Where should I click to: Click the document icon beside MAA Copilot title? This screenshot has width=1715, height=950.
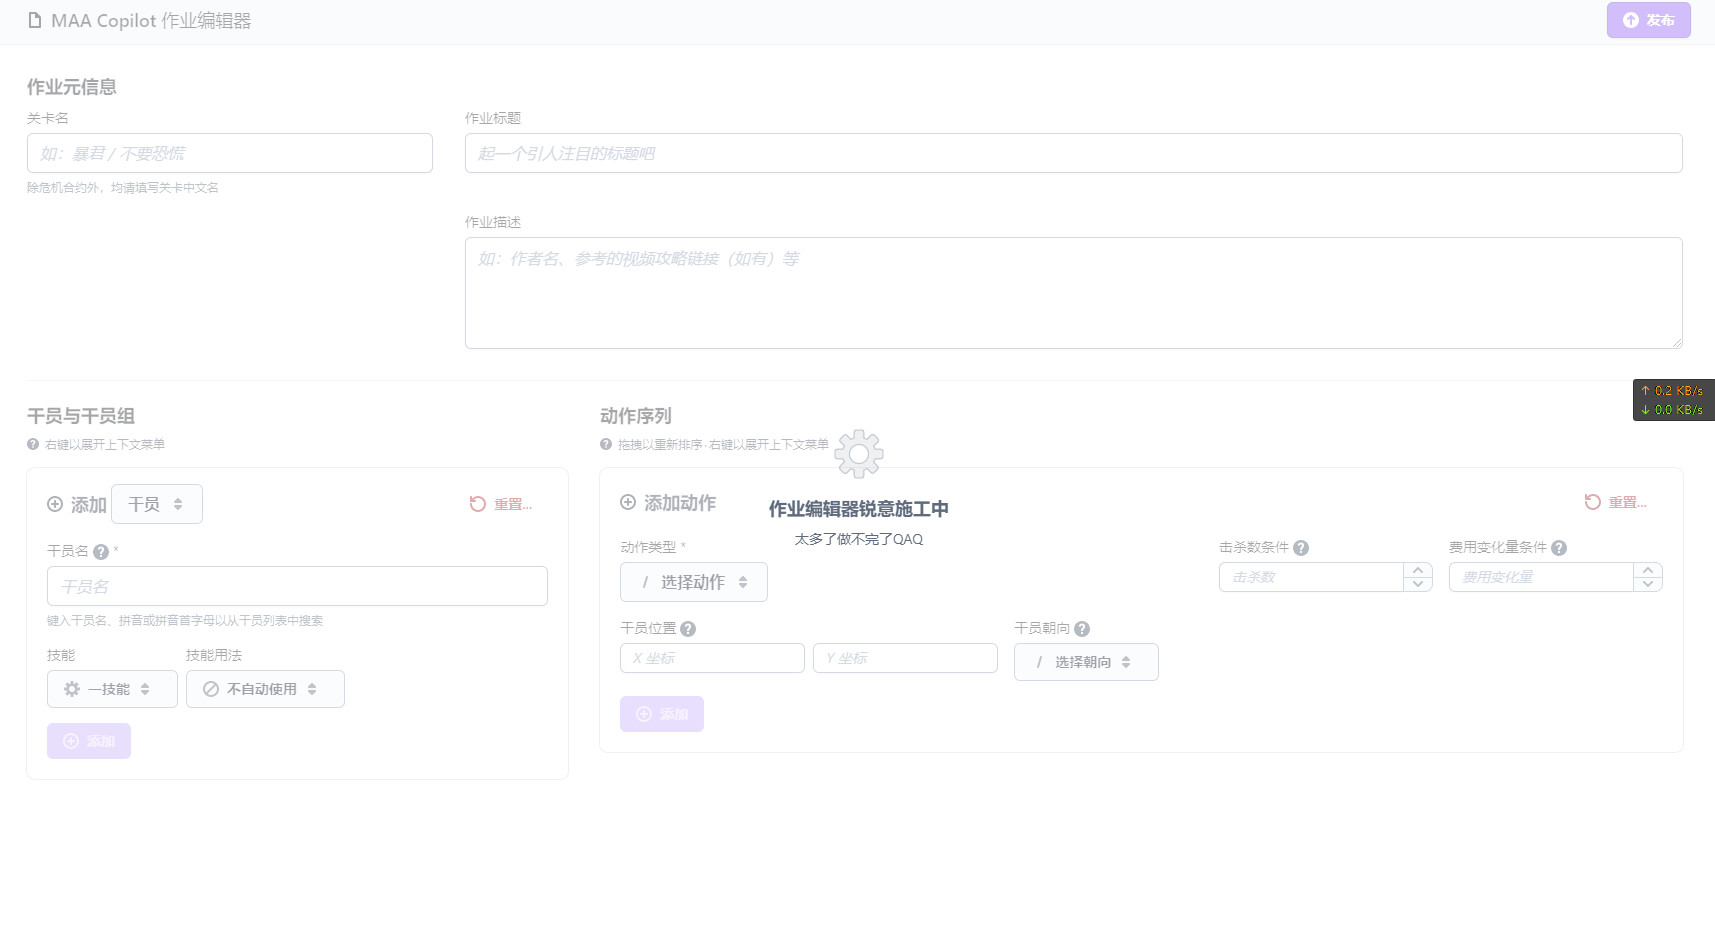tap(35, 20)
